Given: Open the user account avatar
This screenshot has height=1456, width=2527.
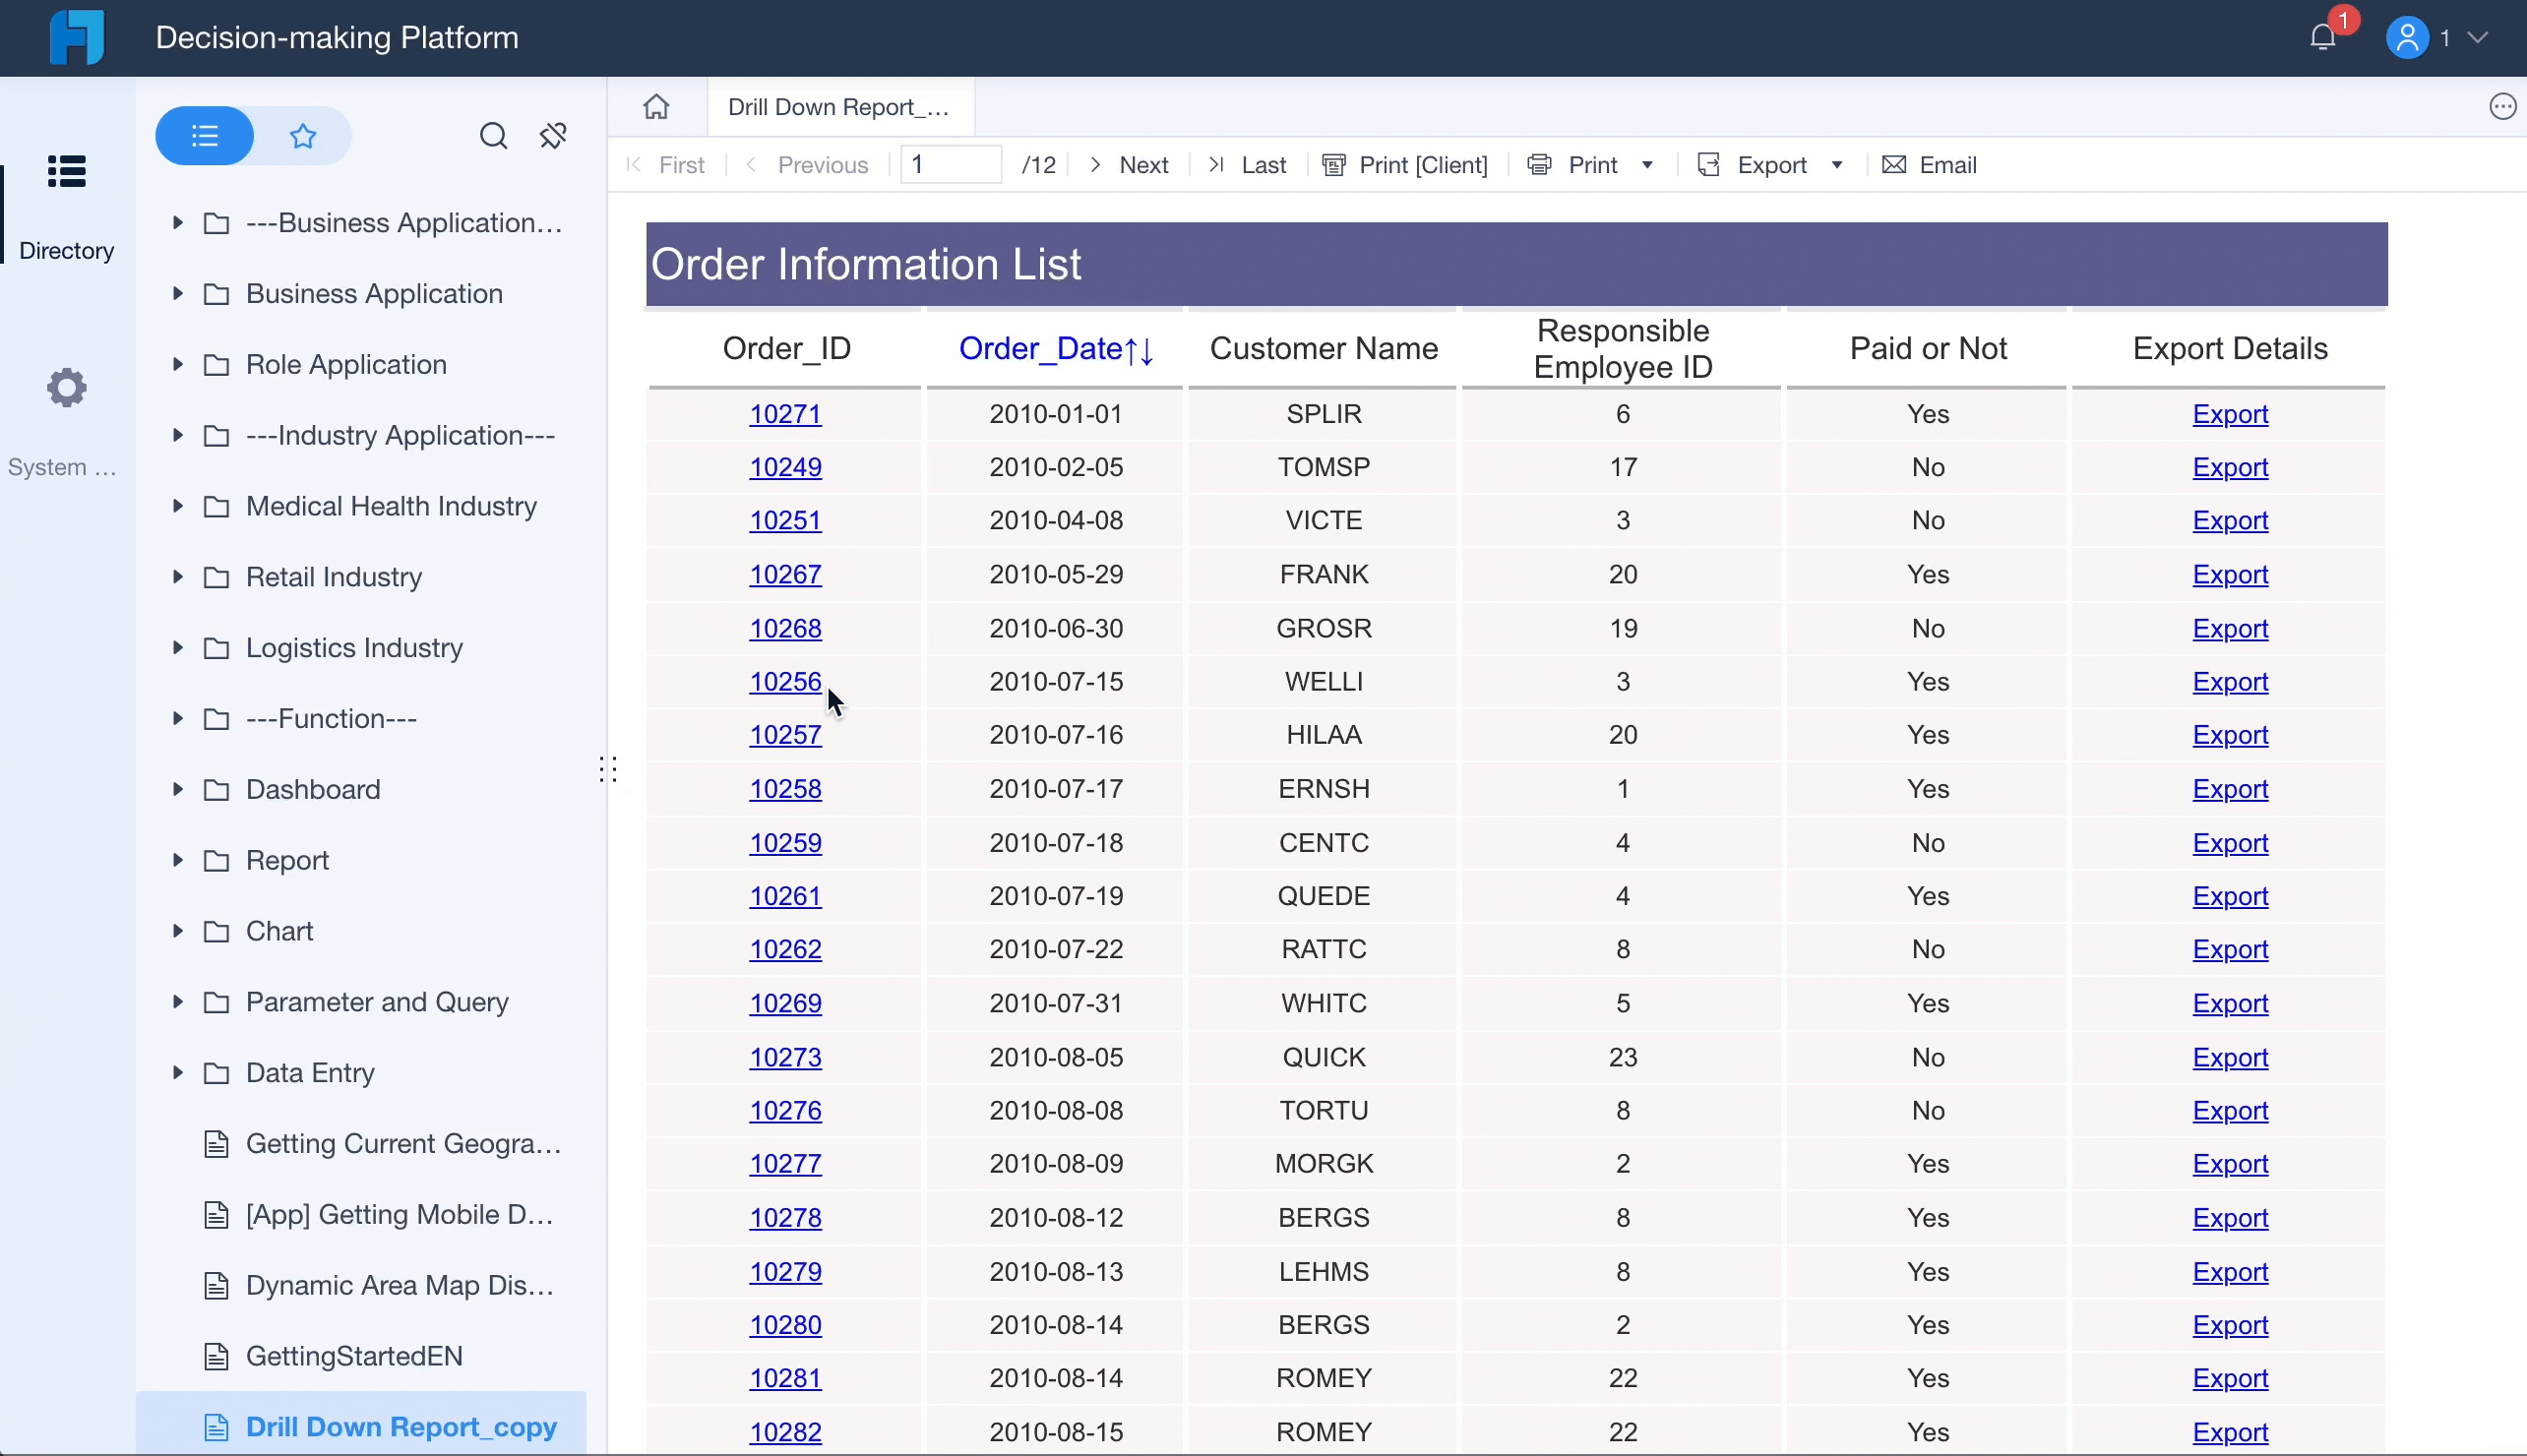Looking at the screenshot, I should click(x=2407, y=38).
